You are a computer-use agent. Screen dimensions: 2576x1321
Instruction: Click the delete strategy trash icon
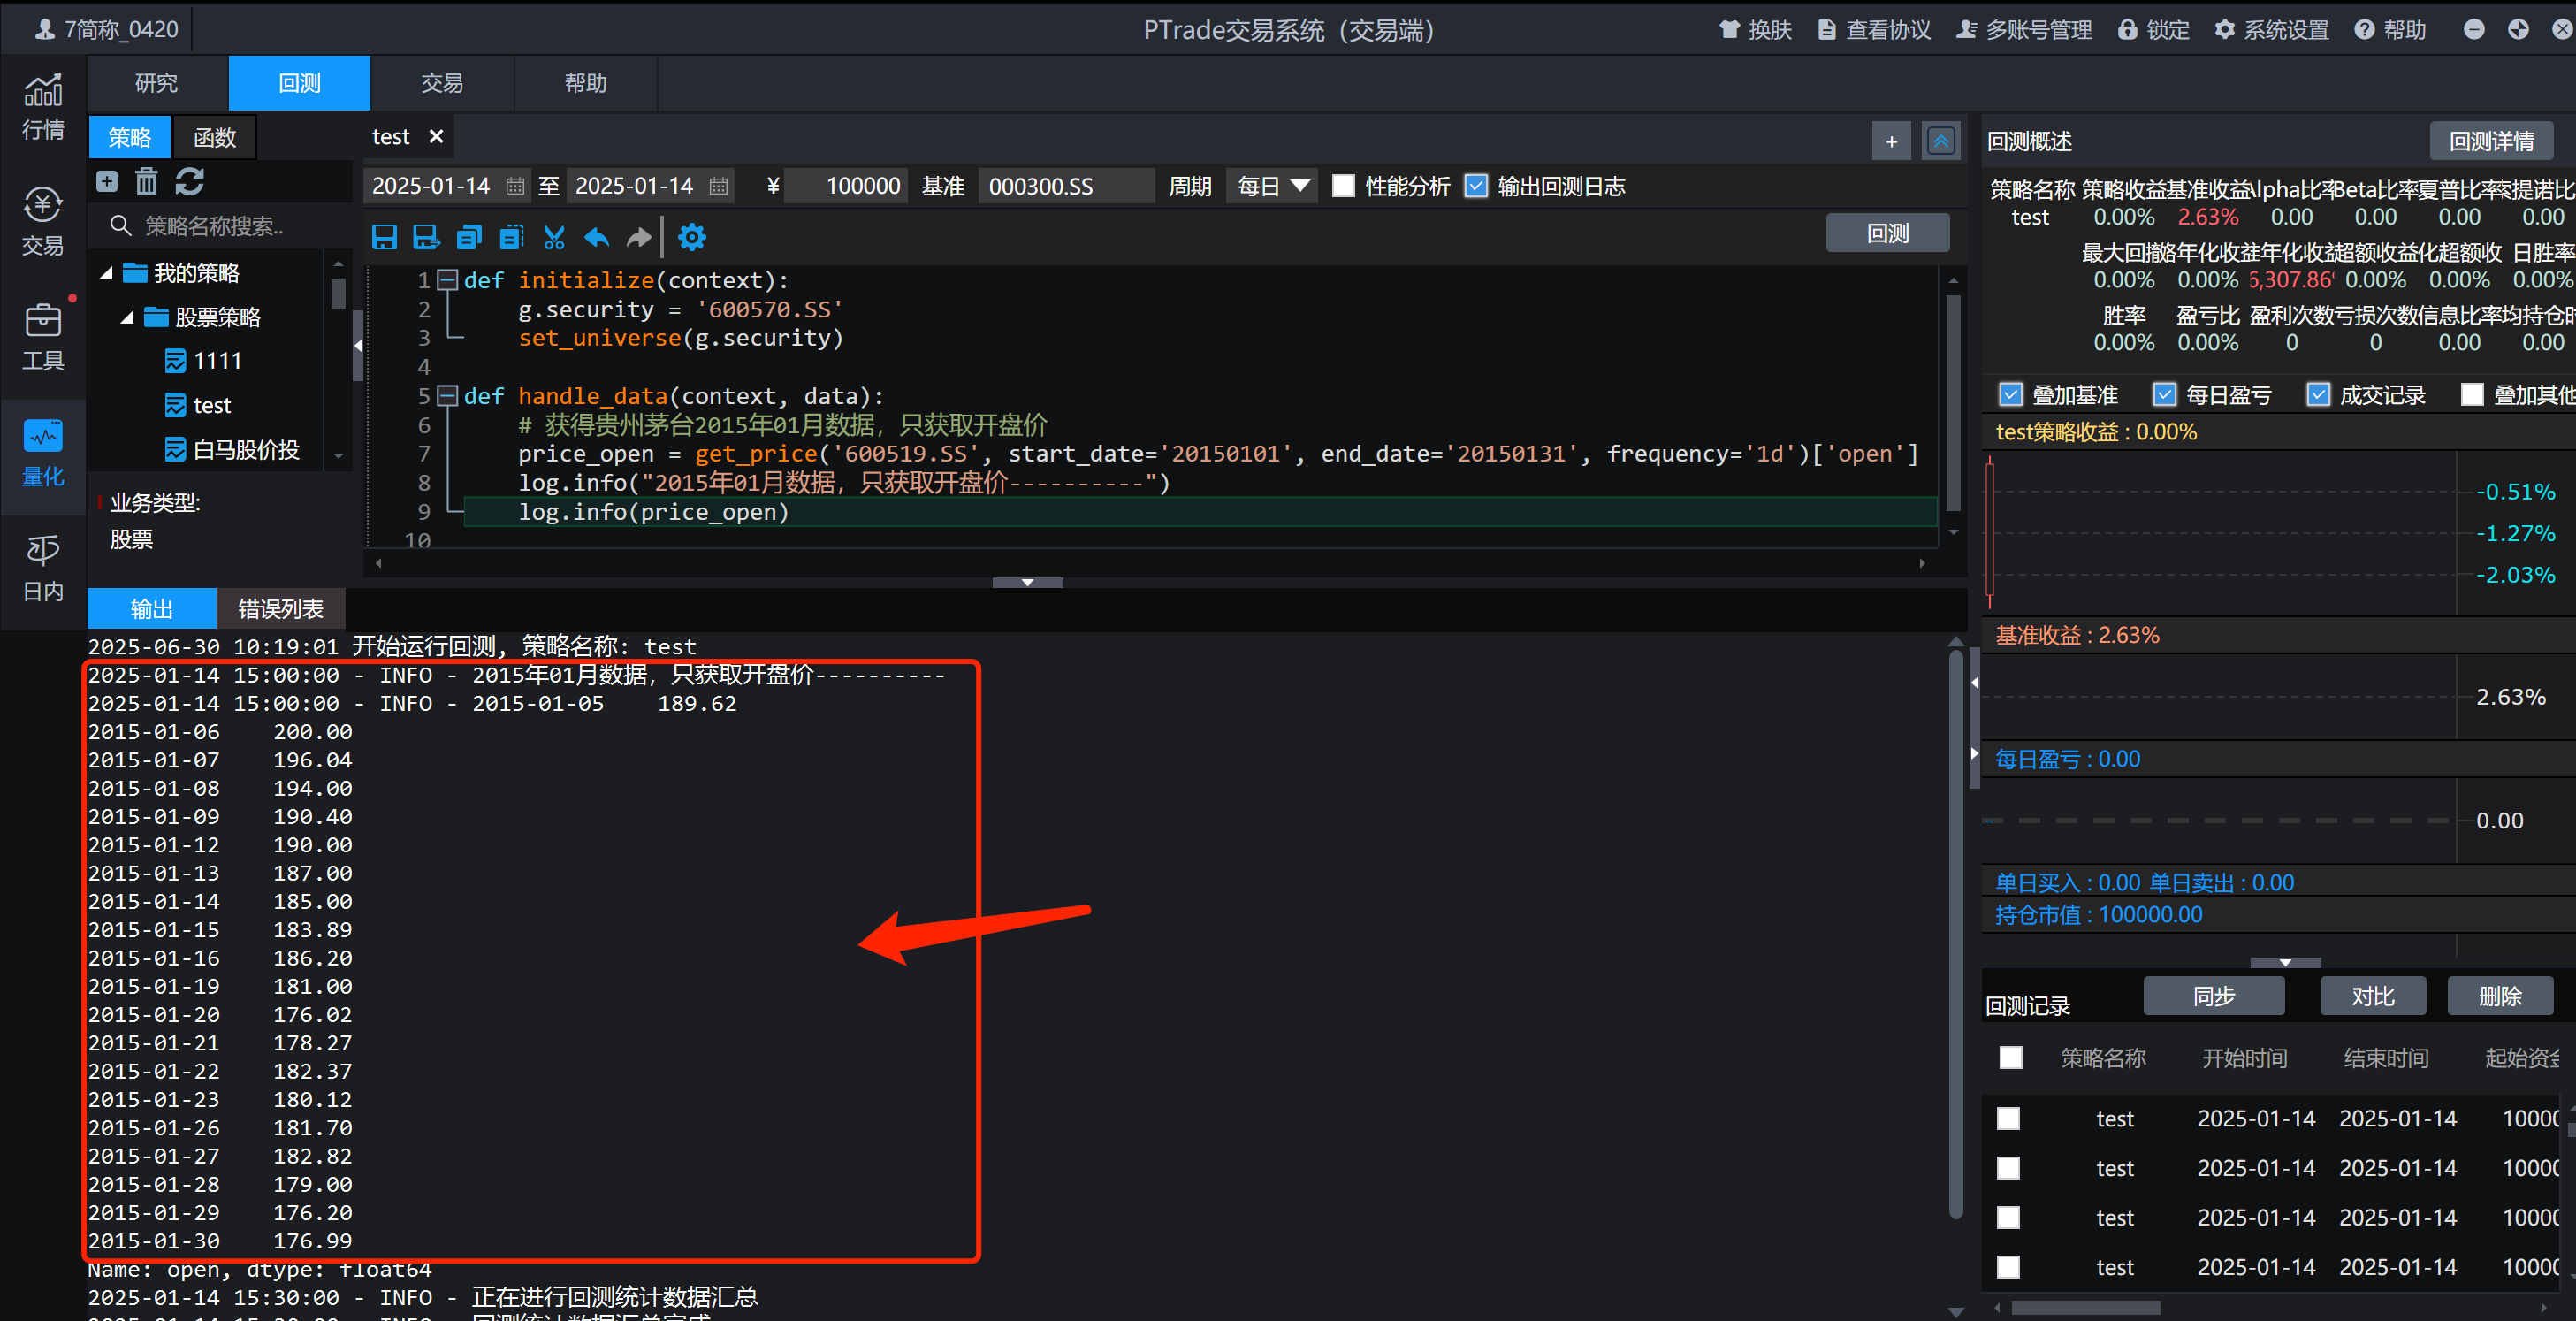click(x=147, y=182)
